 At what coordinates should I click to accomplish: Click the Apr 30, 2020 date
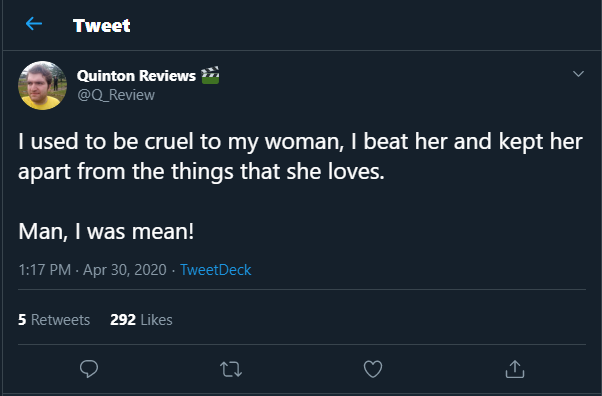tap(125, 270)
